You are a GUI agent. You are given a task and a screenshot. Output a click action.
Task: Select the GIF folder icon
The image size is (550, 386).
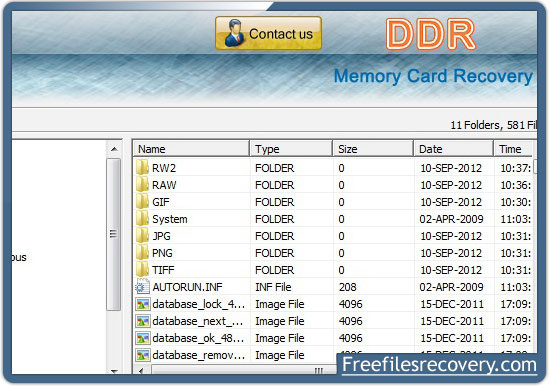click(142, 202)
